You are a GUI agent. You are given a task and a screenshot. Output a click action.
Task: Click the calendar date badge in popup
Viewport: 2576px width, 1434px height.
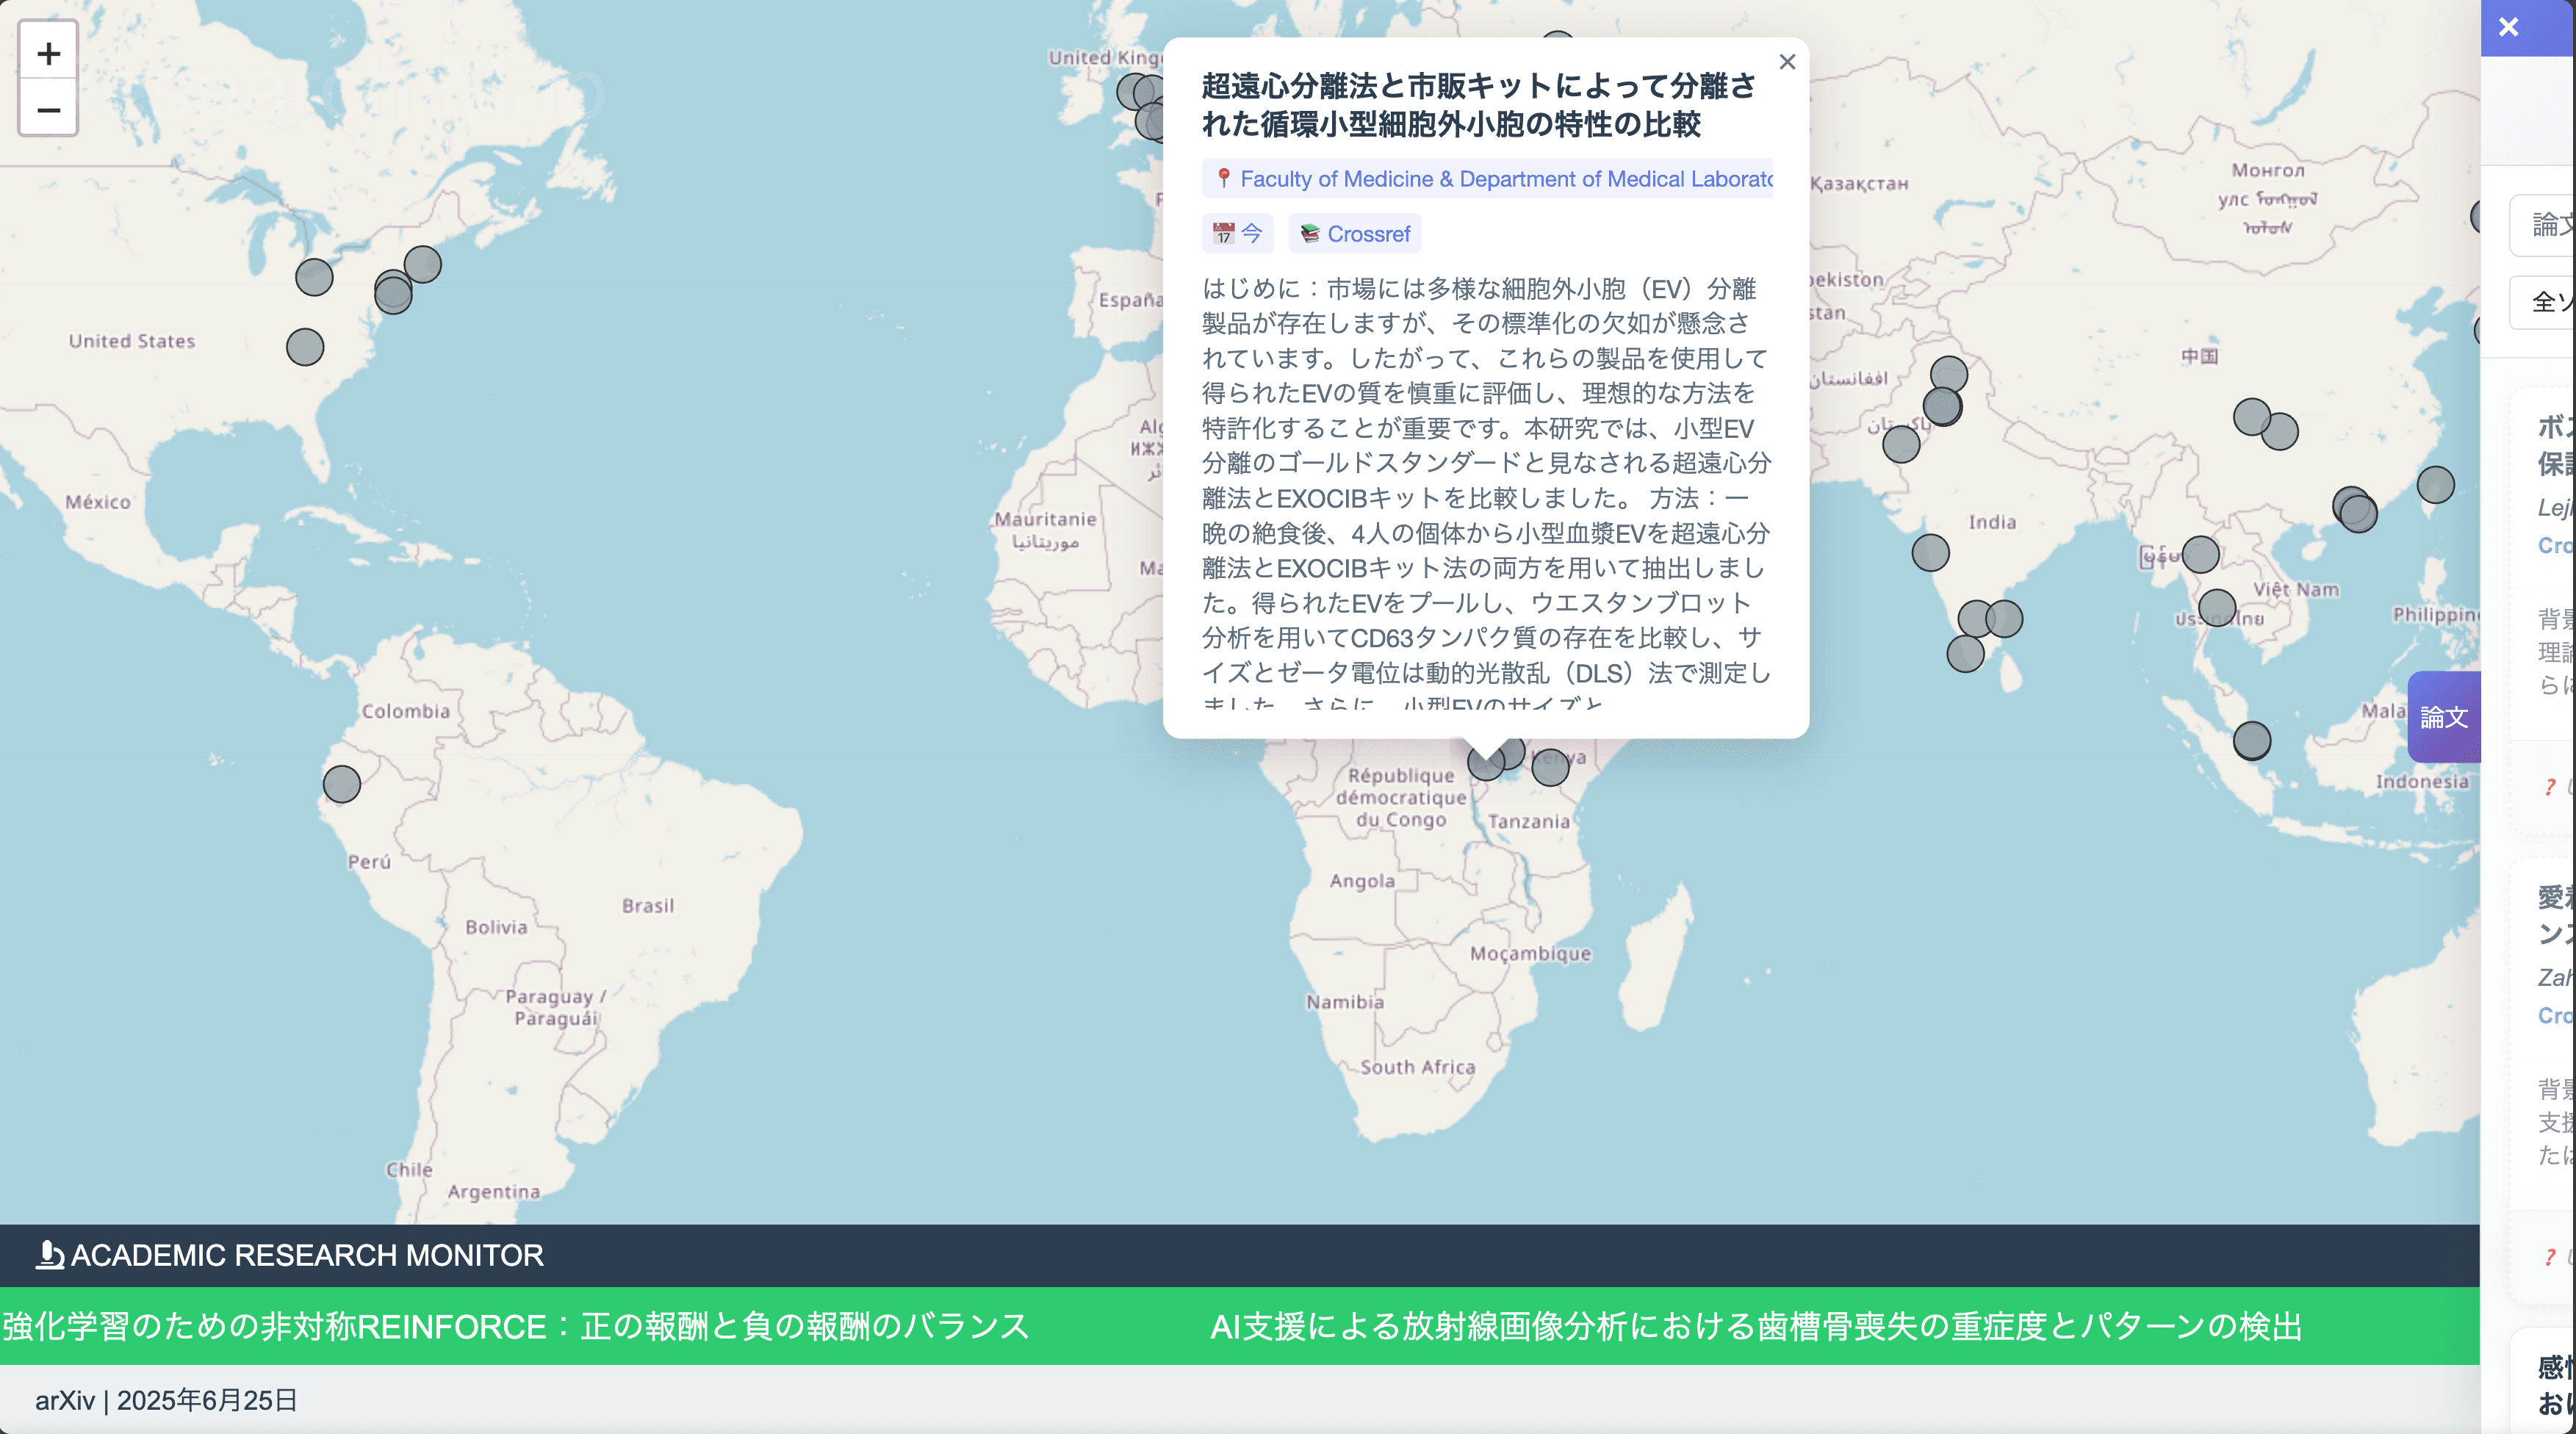point(1237,234)
